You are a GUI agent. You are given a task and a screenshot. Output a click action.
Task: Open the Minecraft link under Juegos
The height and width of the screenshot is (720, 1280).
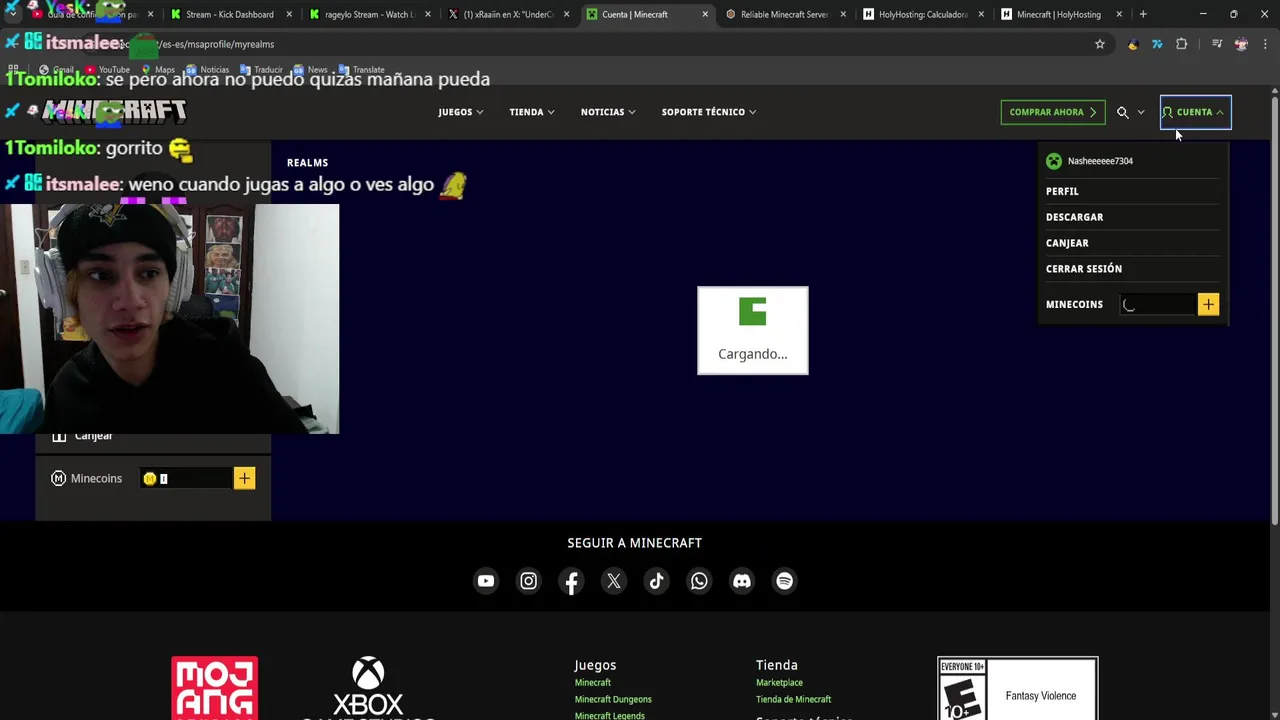point(592,682)
